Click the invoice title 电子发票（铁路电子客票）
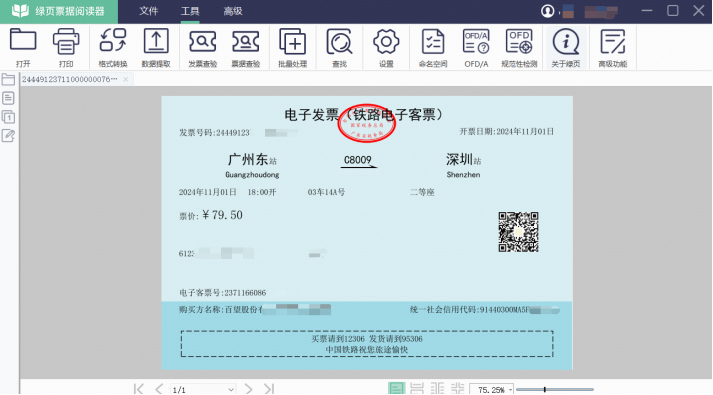 (364, 114)
